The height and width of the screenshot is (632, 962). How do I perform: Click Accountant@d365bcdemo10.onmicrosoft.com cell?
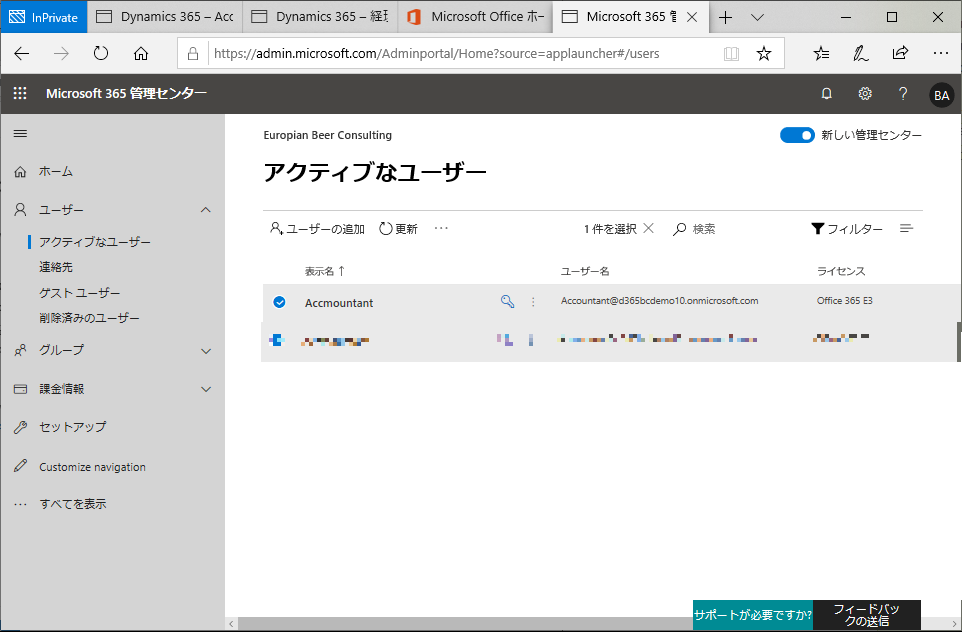click(660, 301)
